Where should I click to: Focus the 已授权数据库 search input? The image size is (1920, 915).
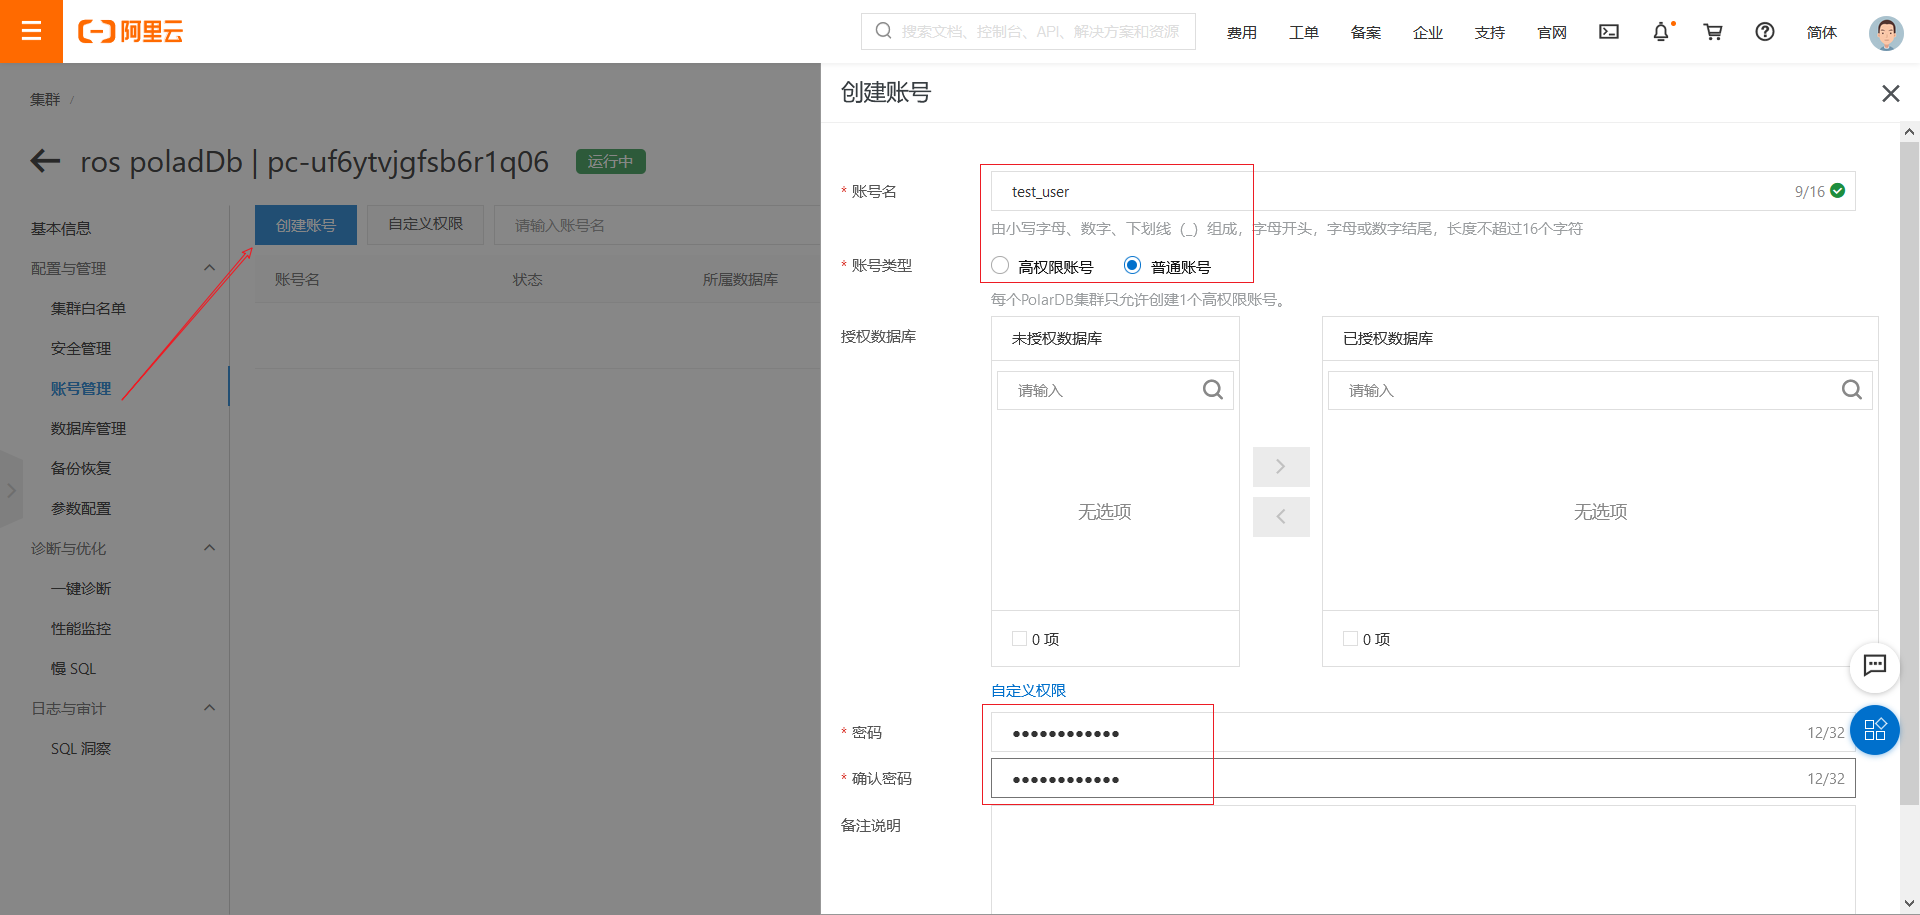tap(1600, 390)
